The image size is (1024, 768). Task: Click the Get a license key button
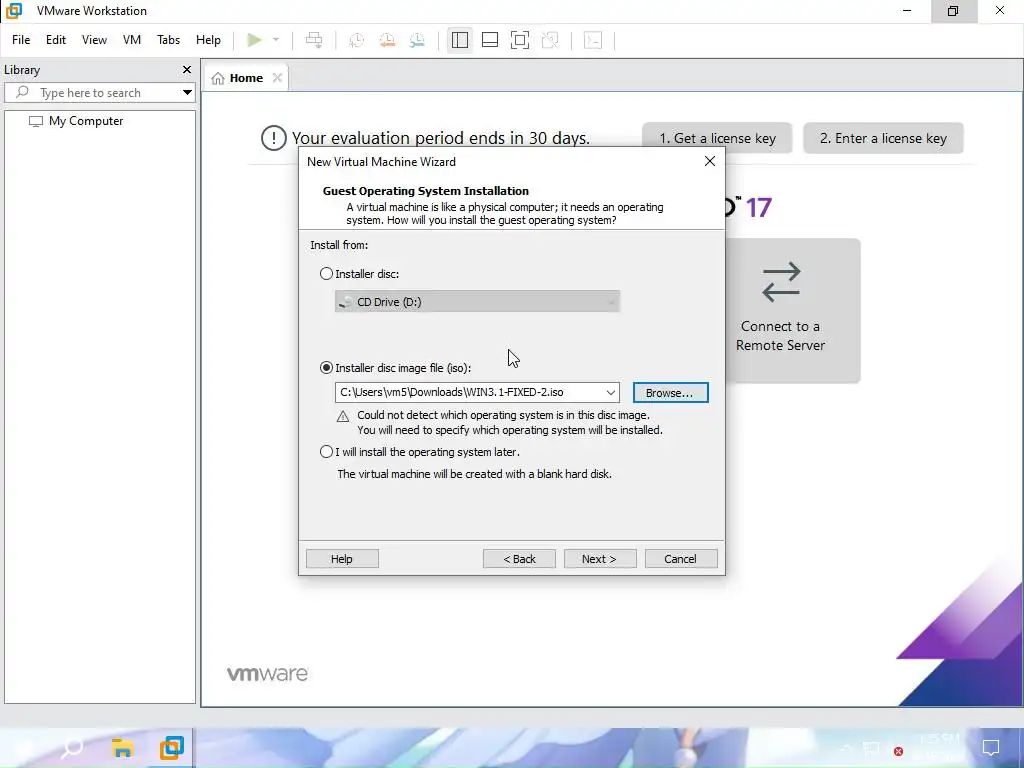[x=717, y=138]
